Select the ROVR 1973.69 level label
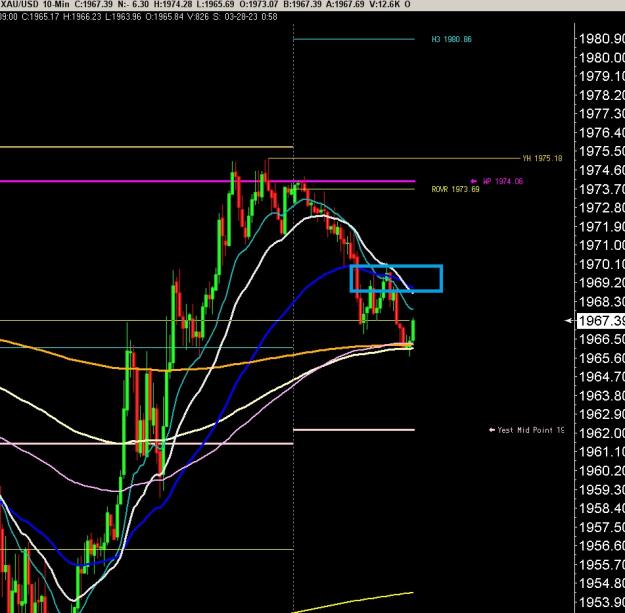Viewport: 625px width, 613px height. tap(456, 189)
